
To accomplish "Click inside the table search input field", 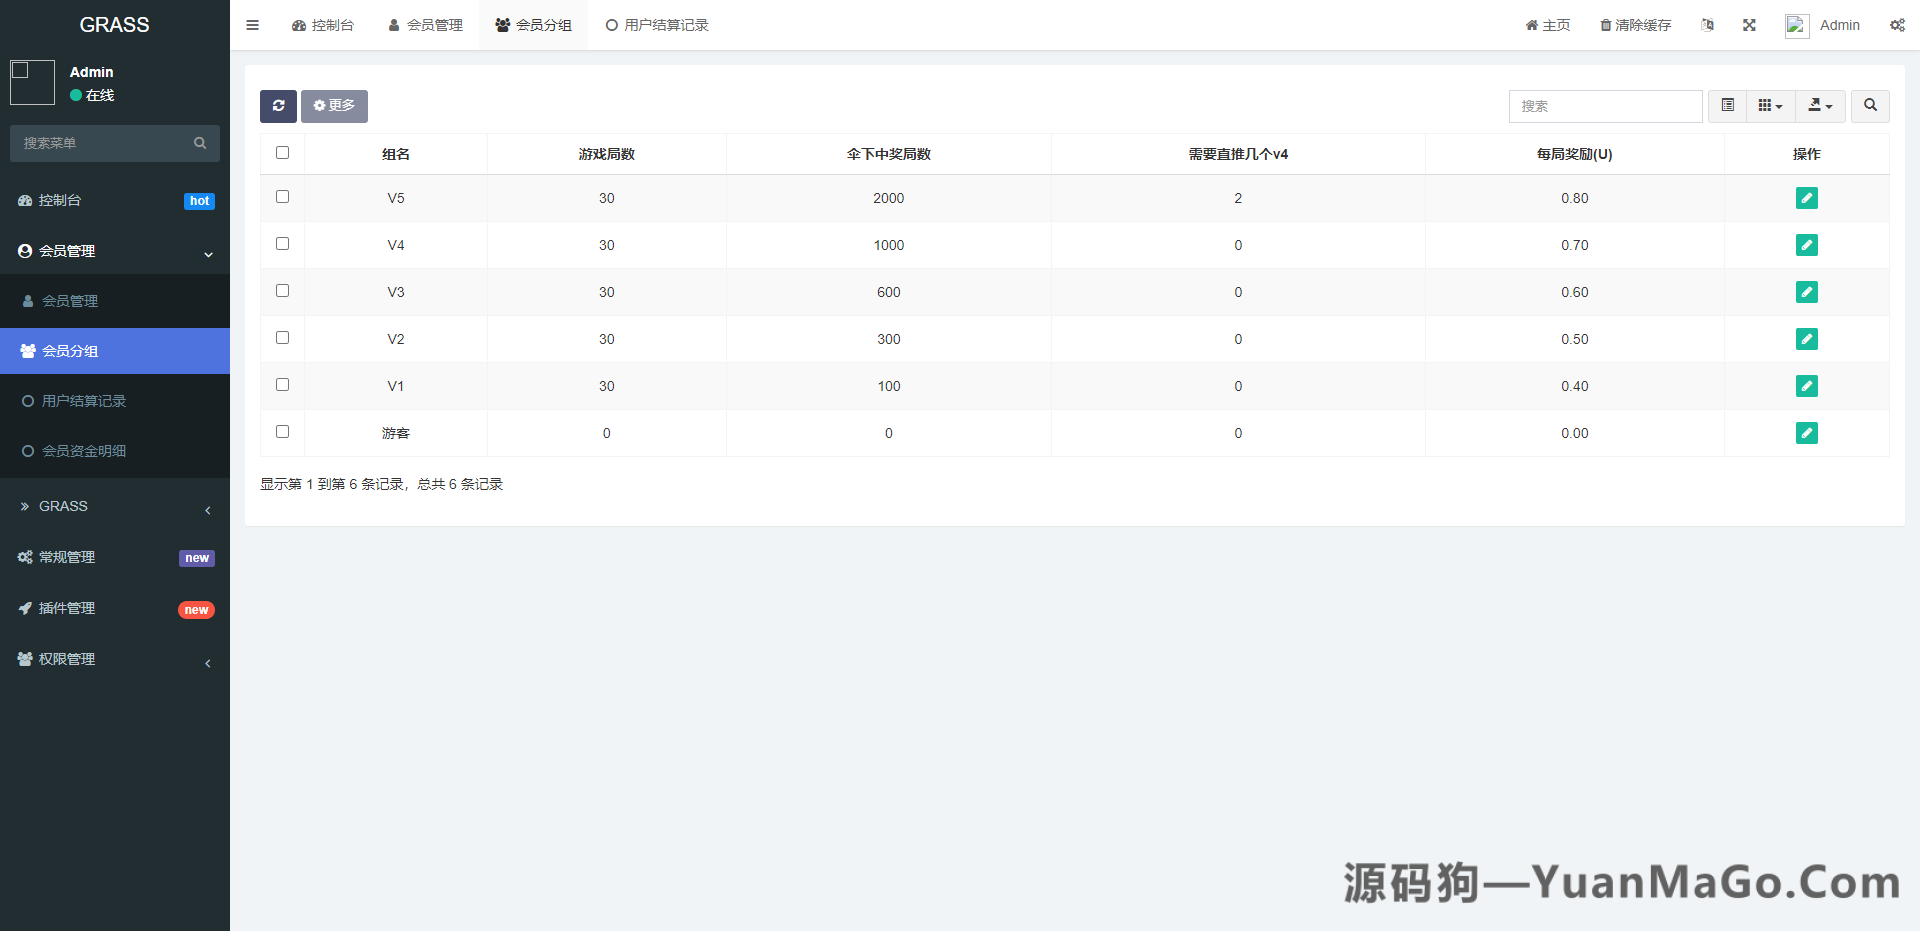I will (1605, 106).
